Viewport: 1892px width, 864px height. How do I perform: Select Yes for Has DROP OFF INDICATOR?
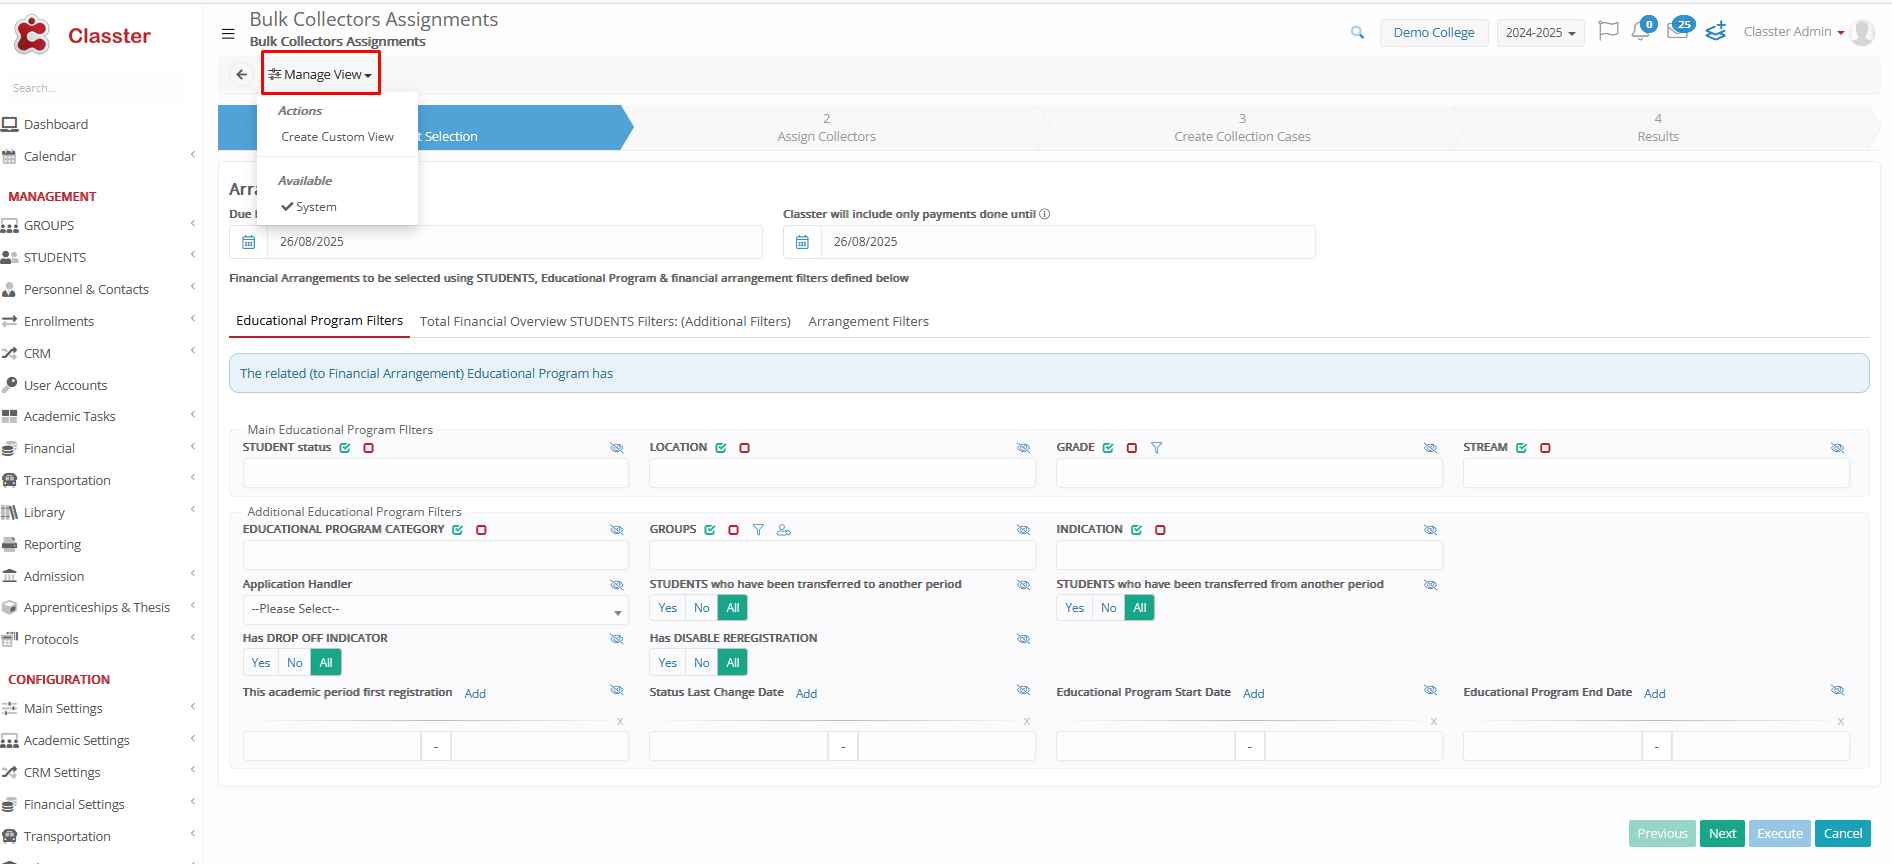tap(261, 663)
